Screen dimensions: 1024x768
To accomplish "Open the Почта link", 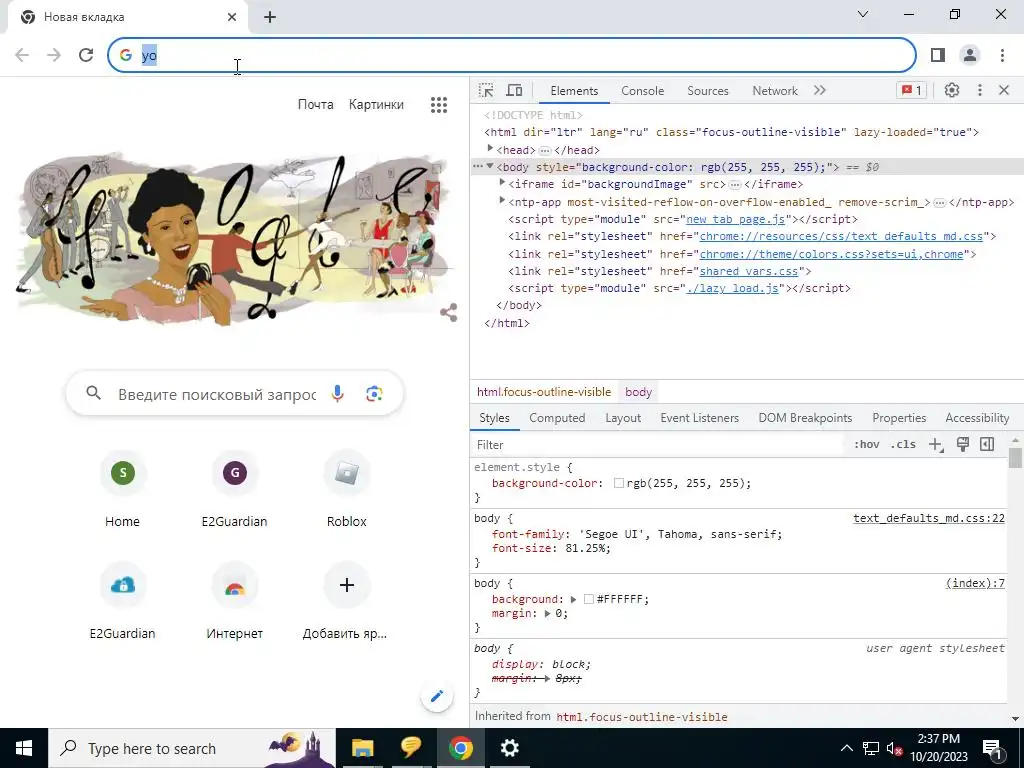I will coord(315,104).
